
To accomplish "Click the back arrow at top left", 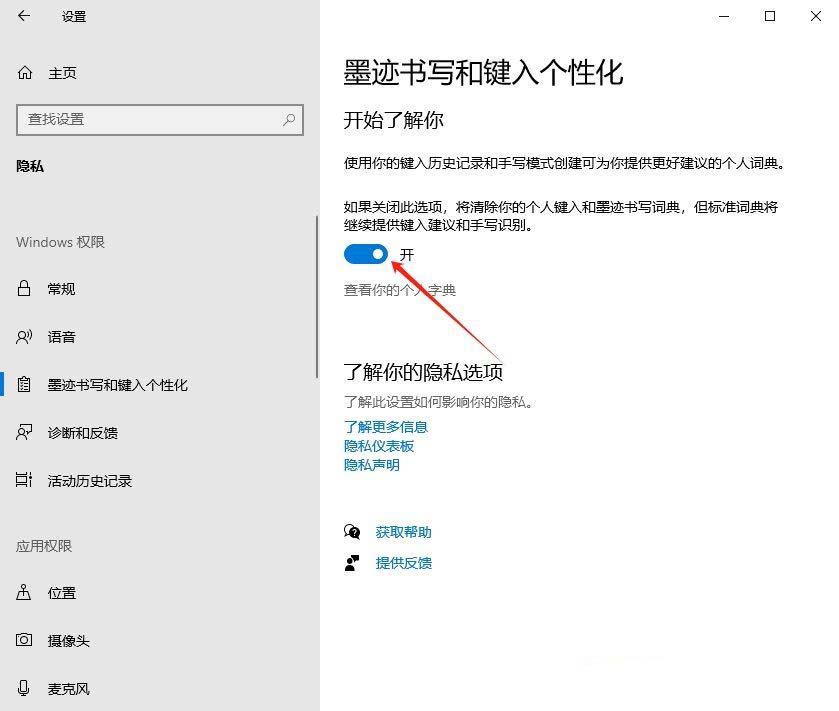I will pos(22,16).
